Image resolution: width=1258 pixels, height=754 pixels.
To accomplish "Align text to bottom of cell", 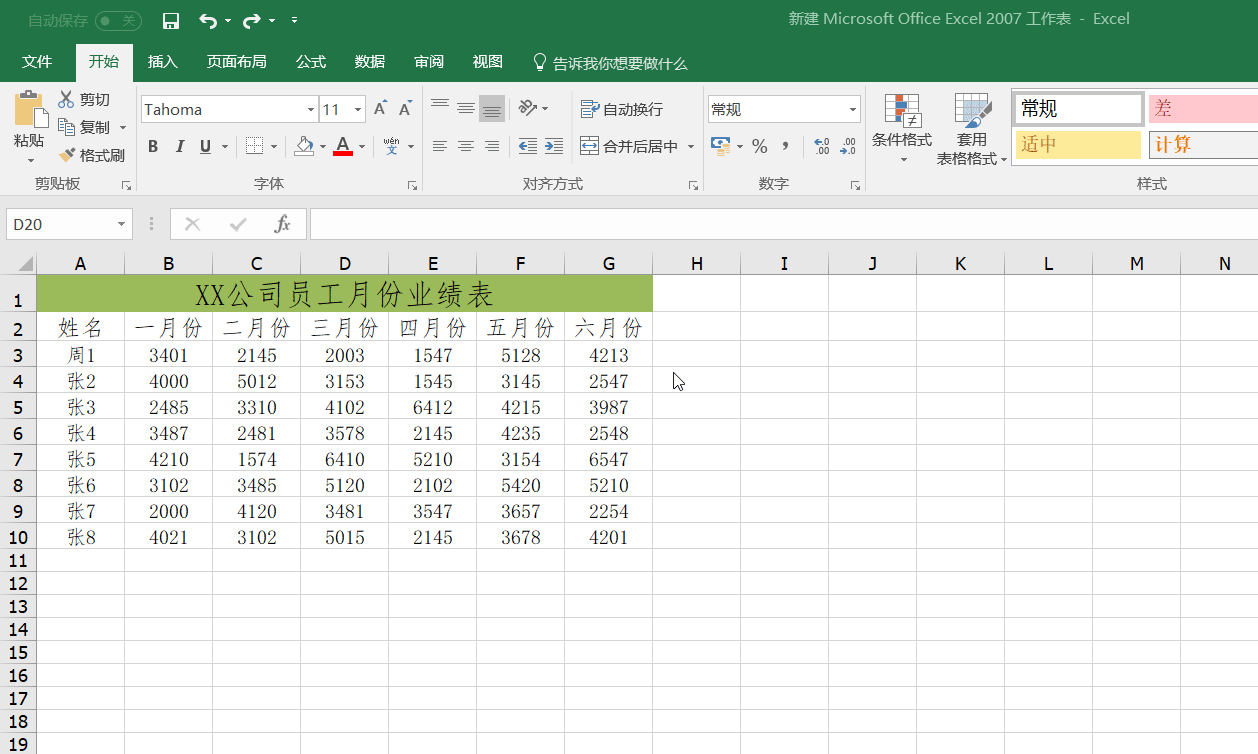I will (x=492, y=108).
